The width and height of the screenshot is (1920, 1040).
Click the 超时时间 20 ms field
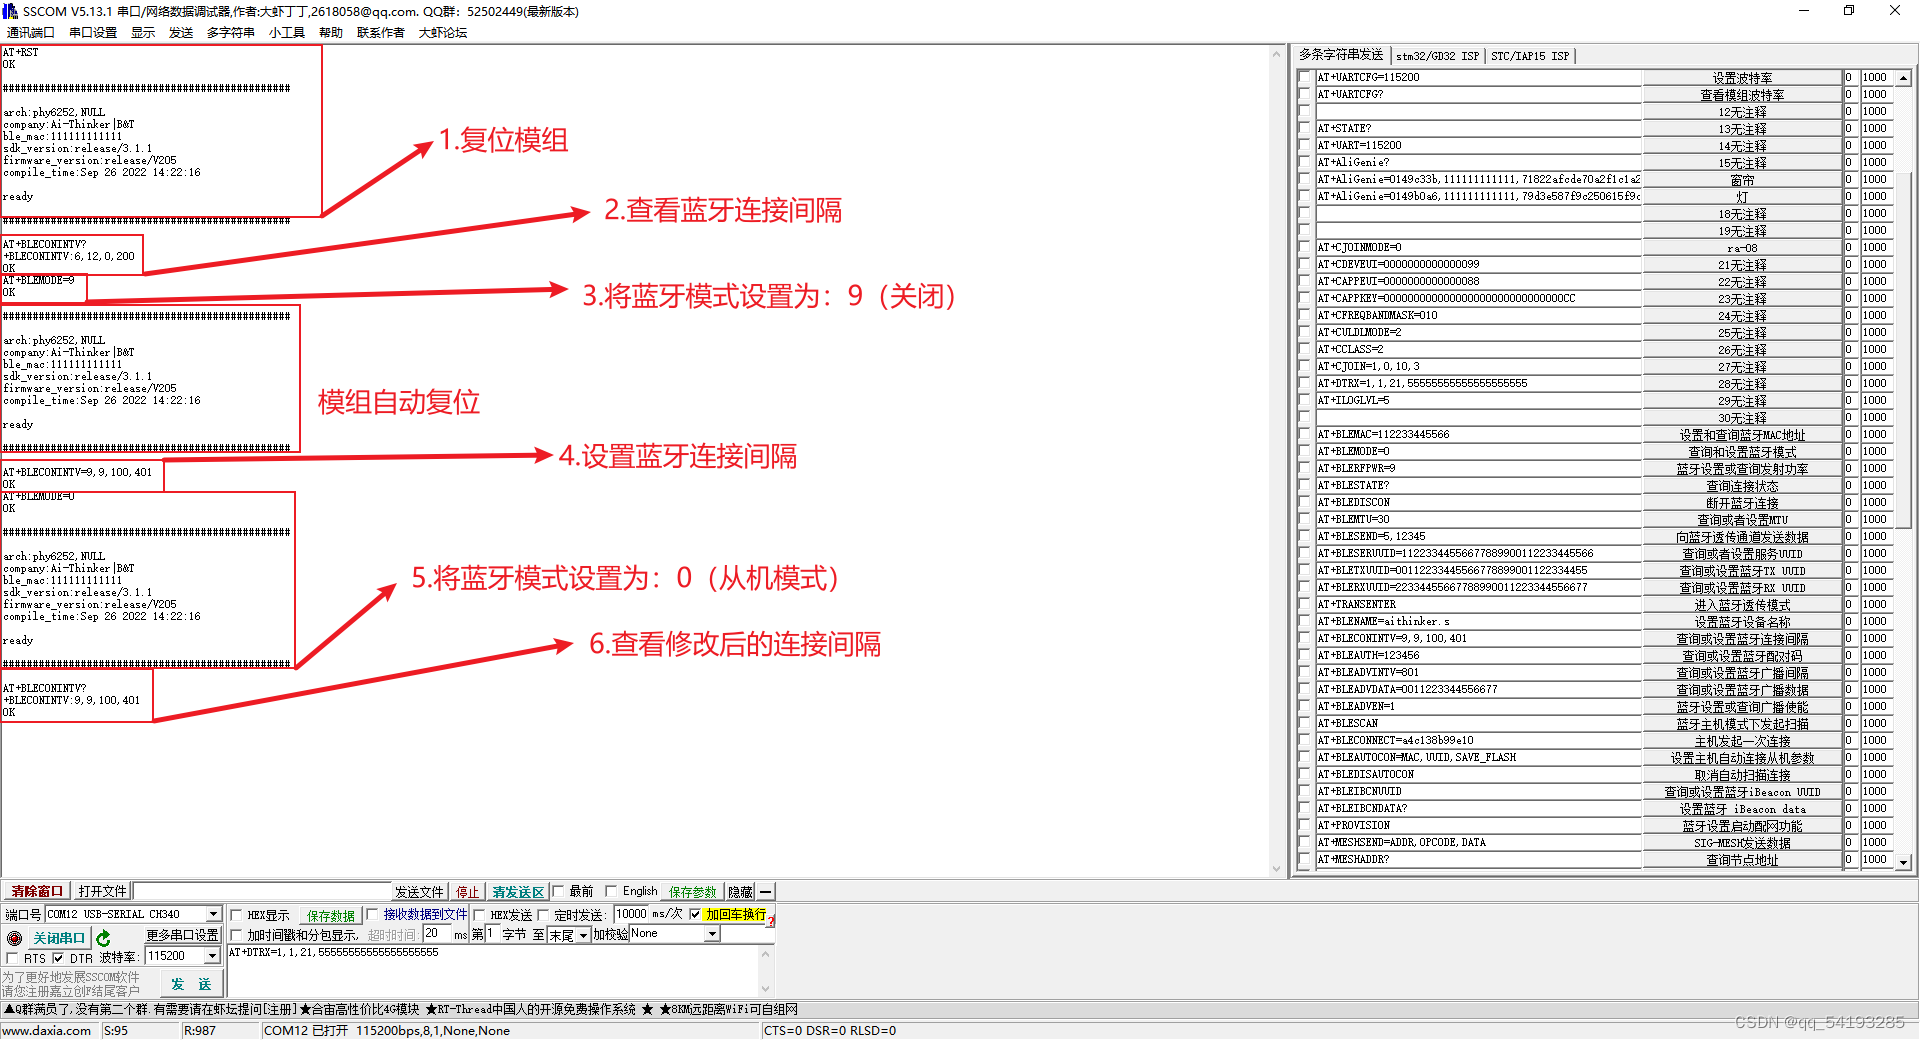(437, 934)
